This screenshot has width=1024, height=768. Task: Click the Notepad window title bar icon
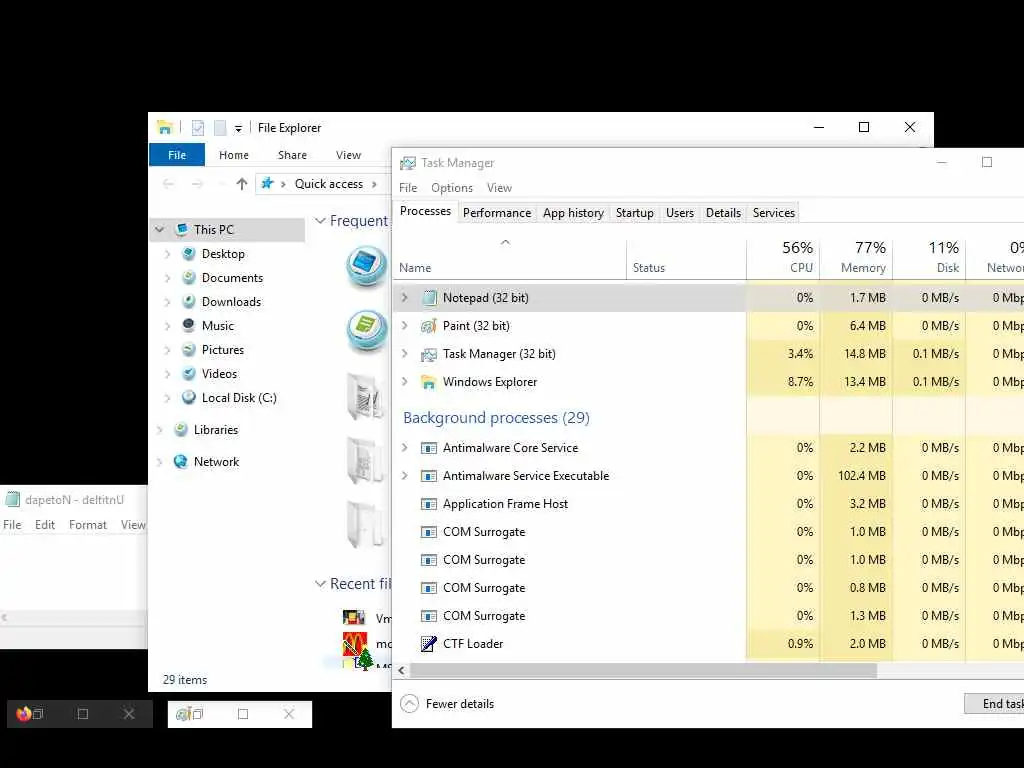pos(12,500)
